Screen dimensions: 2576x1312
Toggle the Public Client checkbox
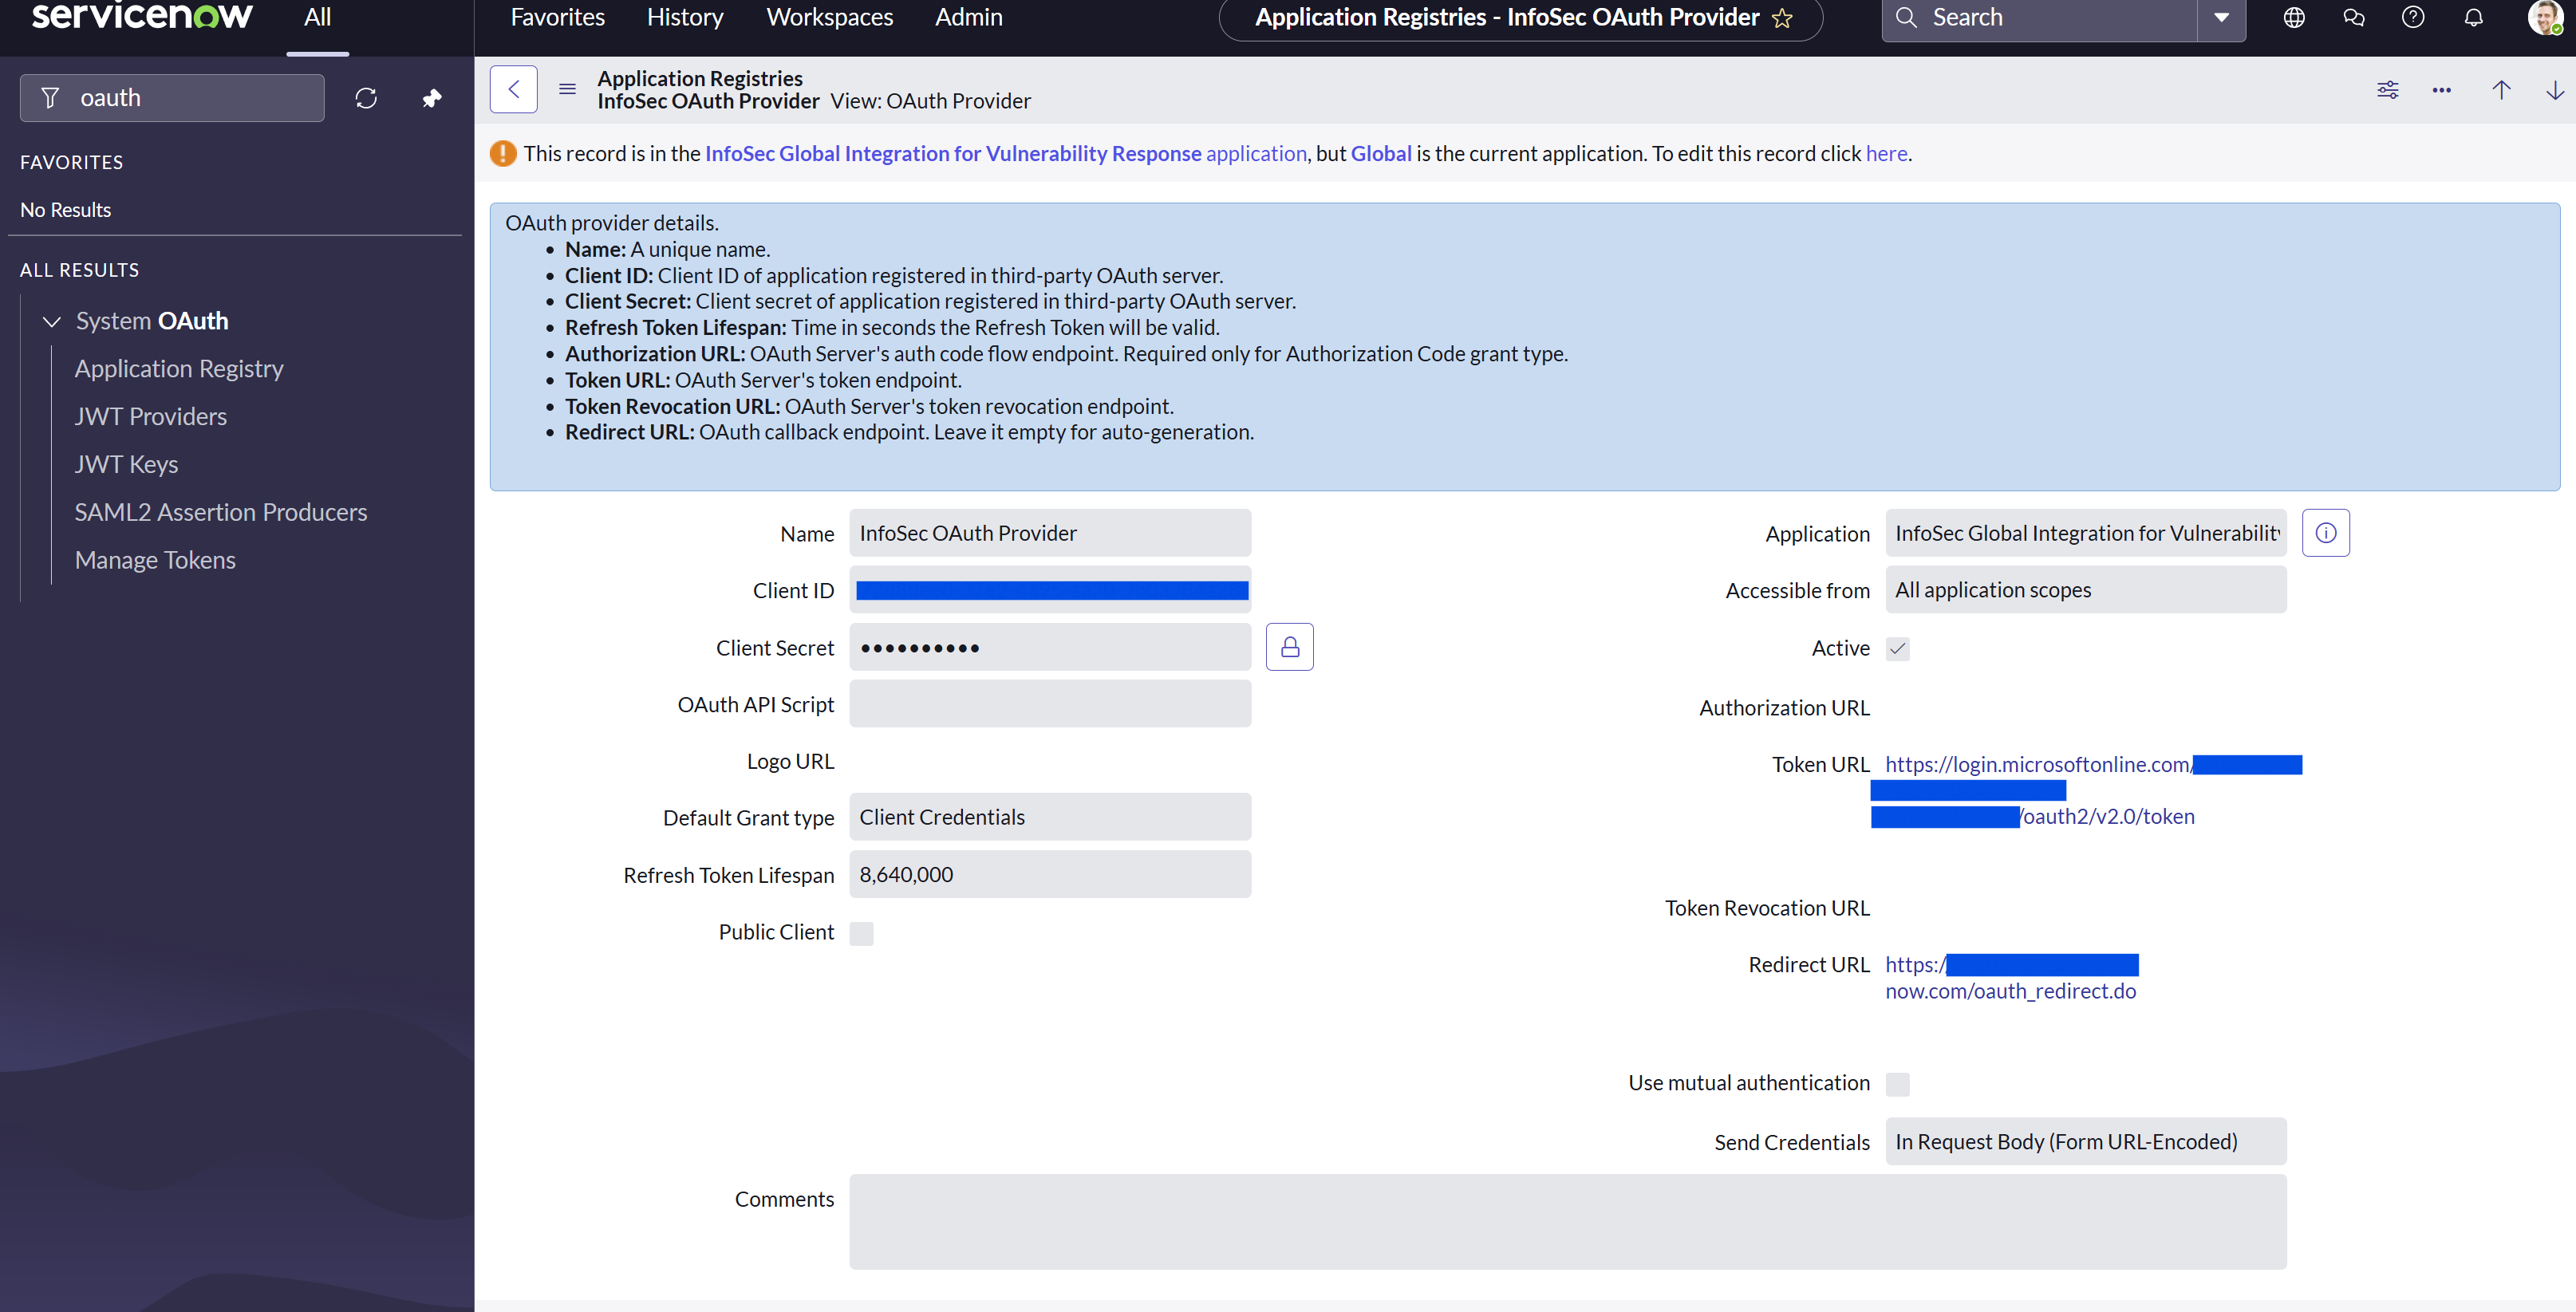click(861, 933)
